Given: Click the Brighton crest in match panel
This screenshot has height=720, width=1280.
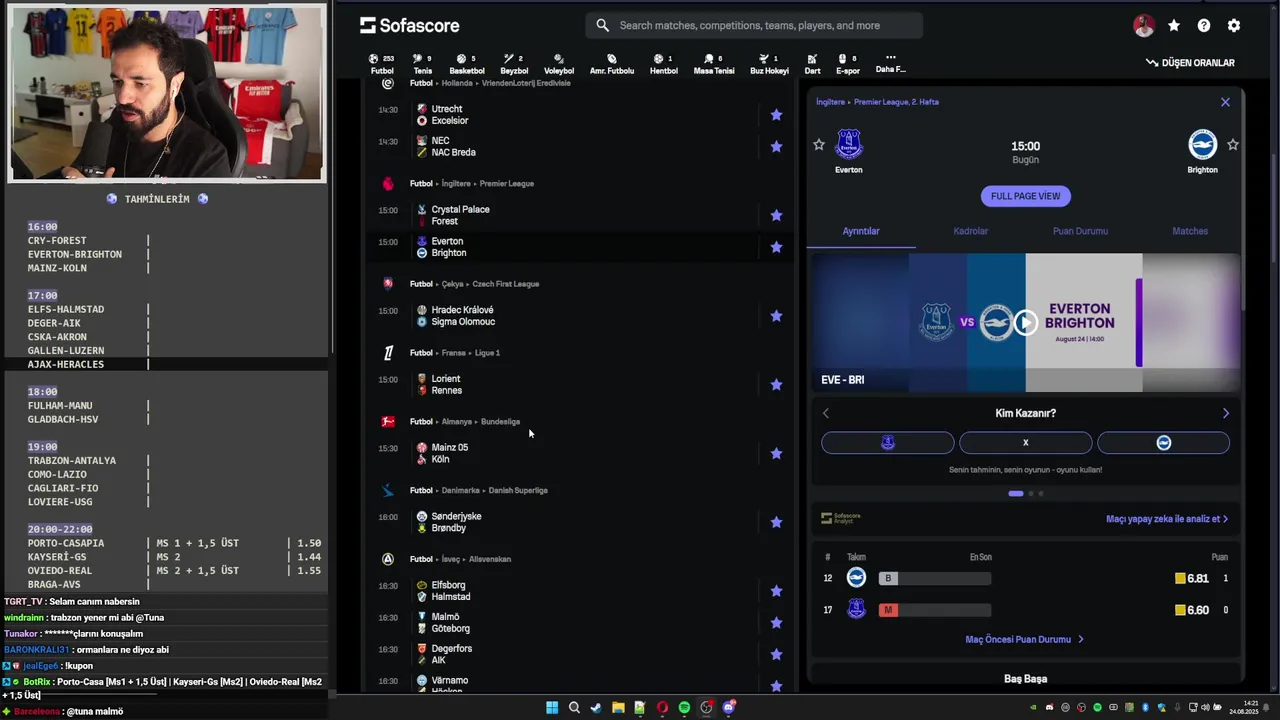Looking at the screenshot, I should [1202, 145].
